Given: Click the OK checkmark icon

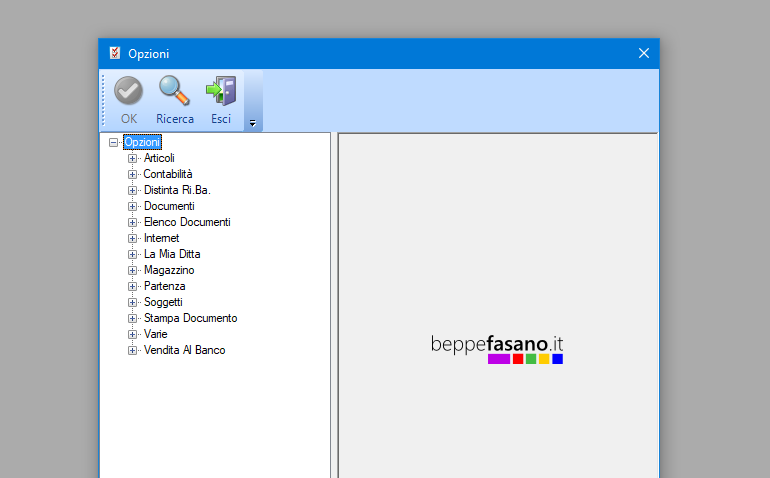Looking at the screenshot, I should pyautogui.click(x=128, y=92).
